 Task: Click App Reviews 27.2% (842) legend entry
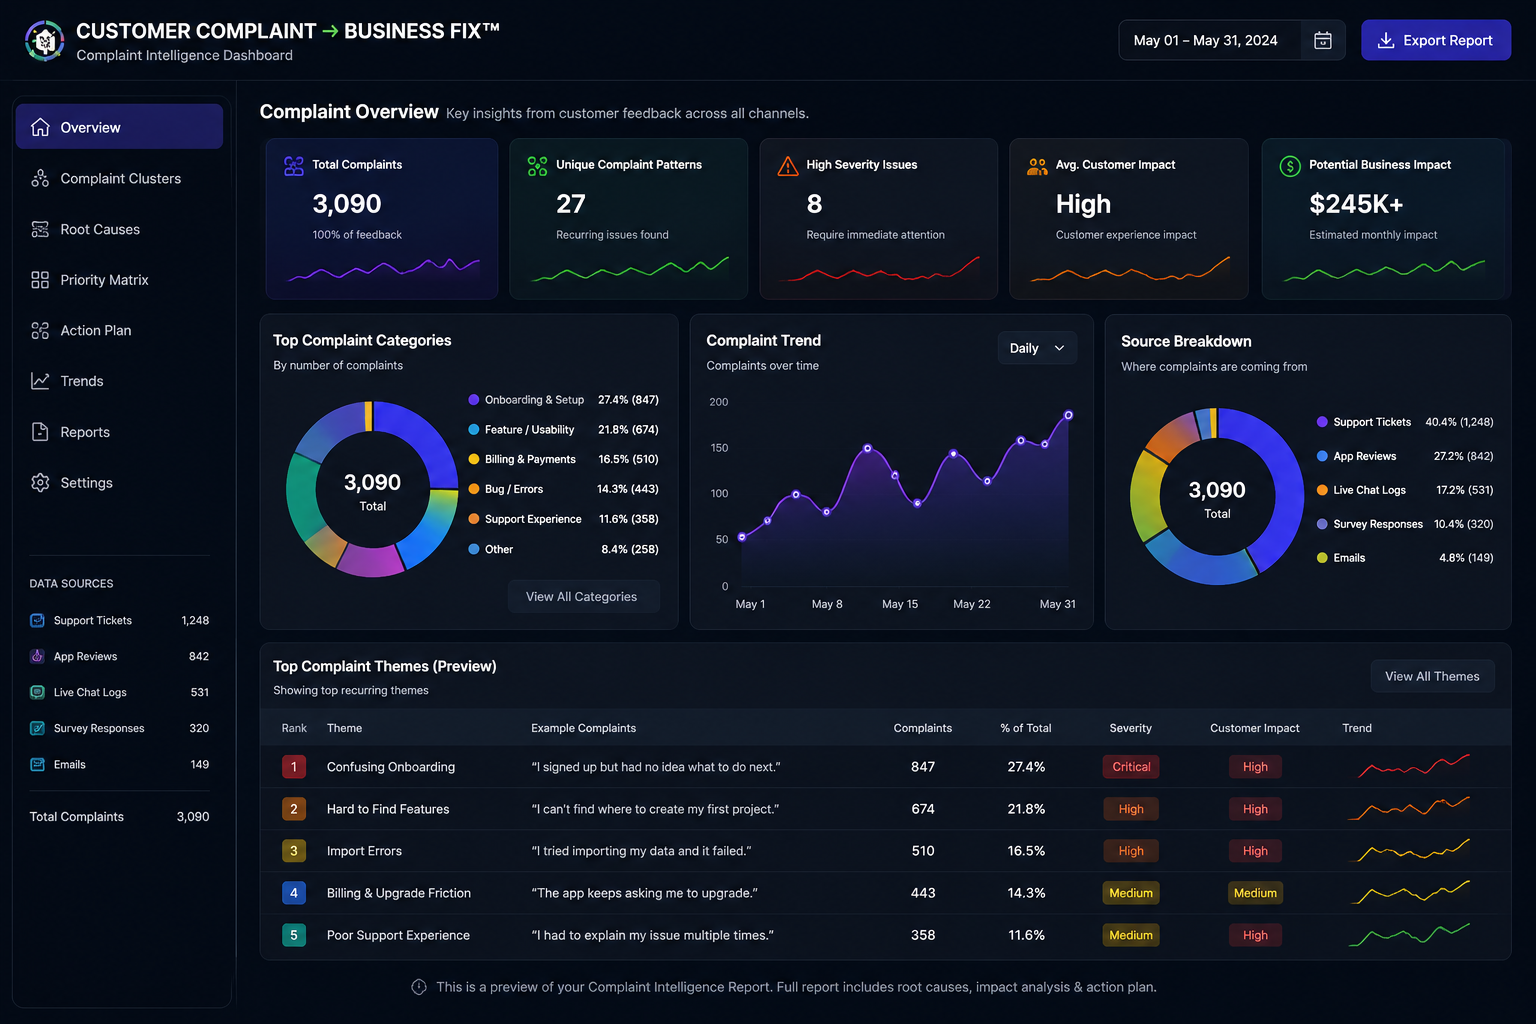tap(1405, 456)
